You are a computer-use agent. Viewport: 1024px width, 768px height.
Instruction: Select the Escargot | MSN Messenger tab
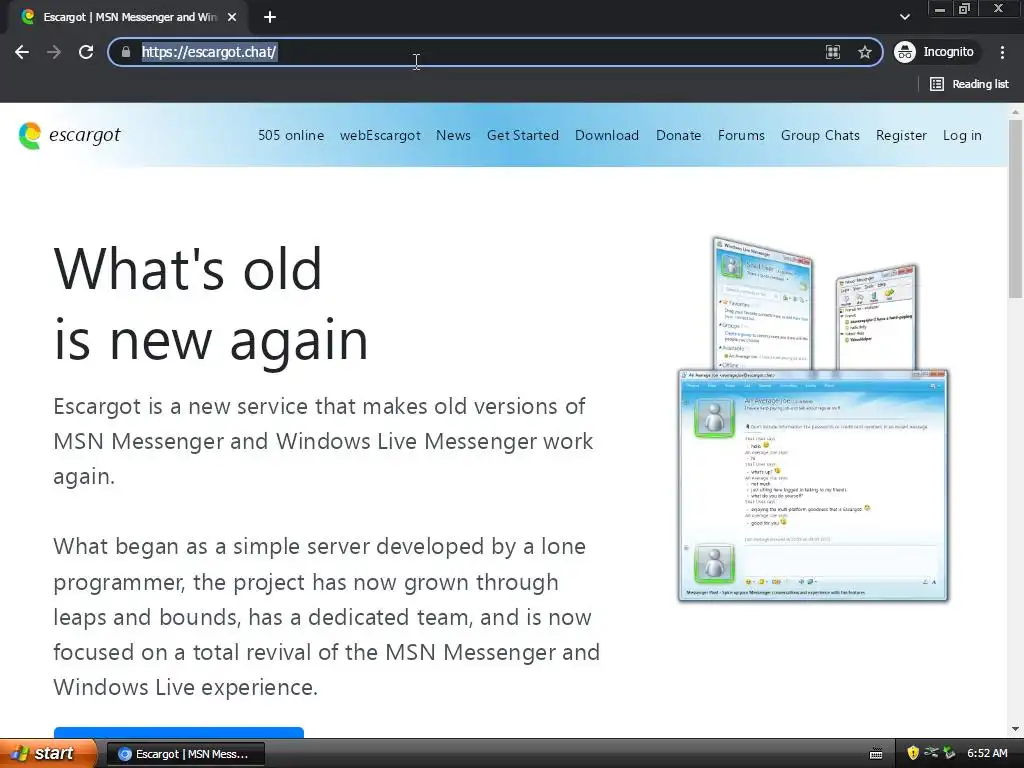coord(127,17)
